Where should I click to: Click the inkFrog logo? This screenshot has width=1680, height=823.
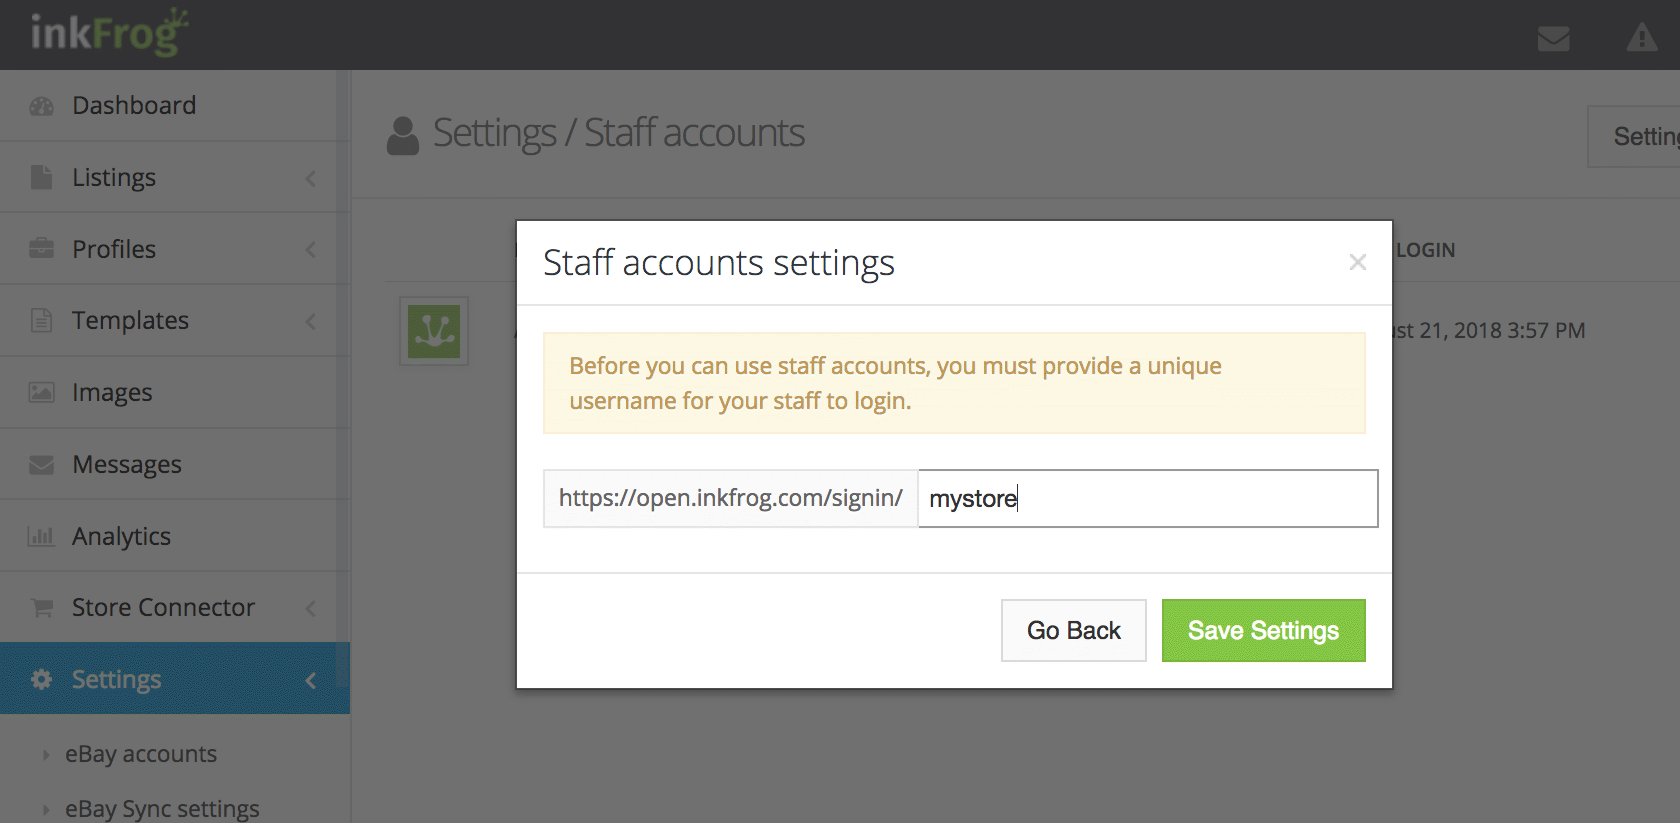[109, 33]
